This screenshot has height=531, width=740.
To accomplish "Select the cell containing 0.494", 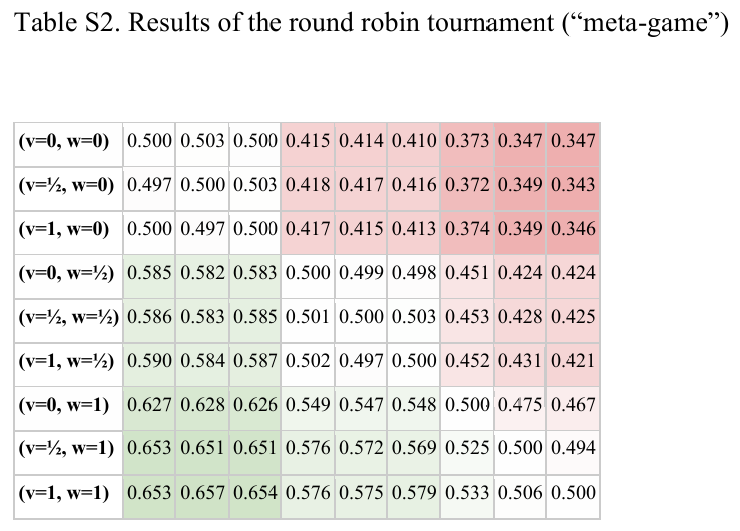I will pyautogui.click(x=573, y=449).
